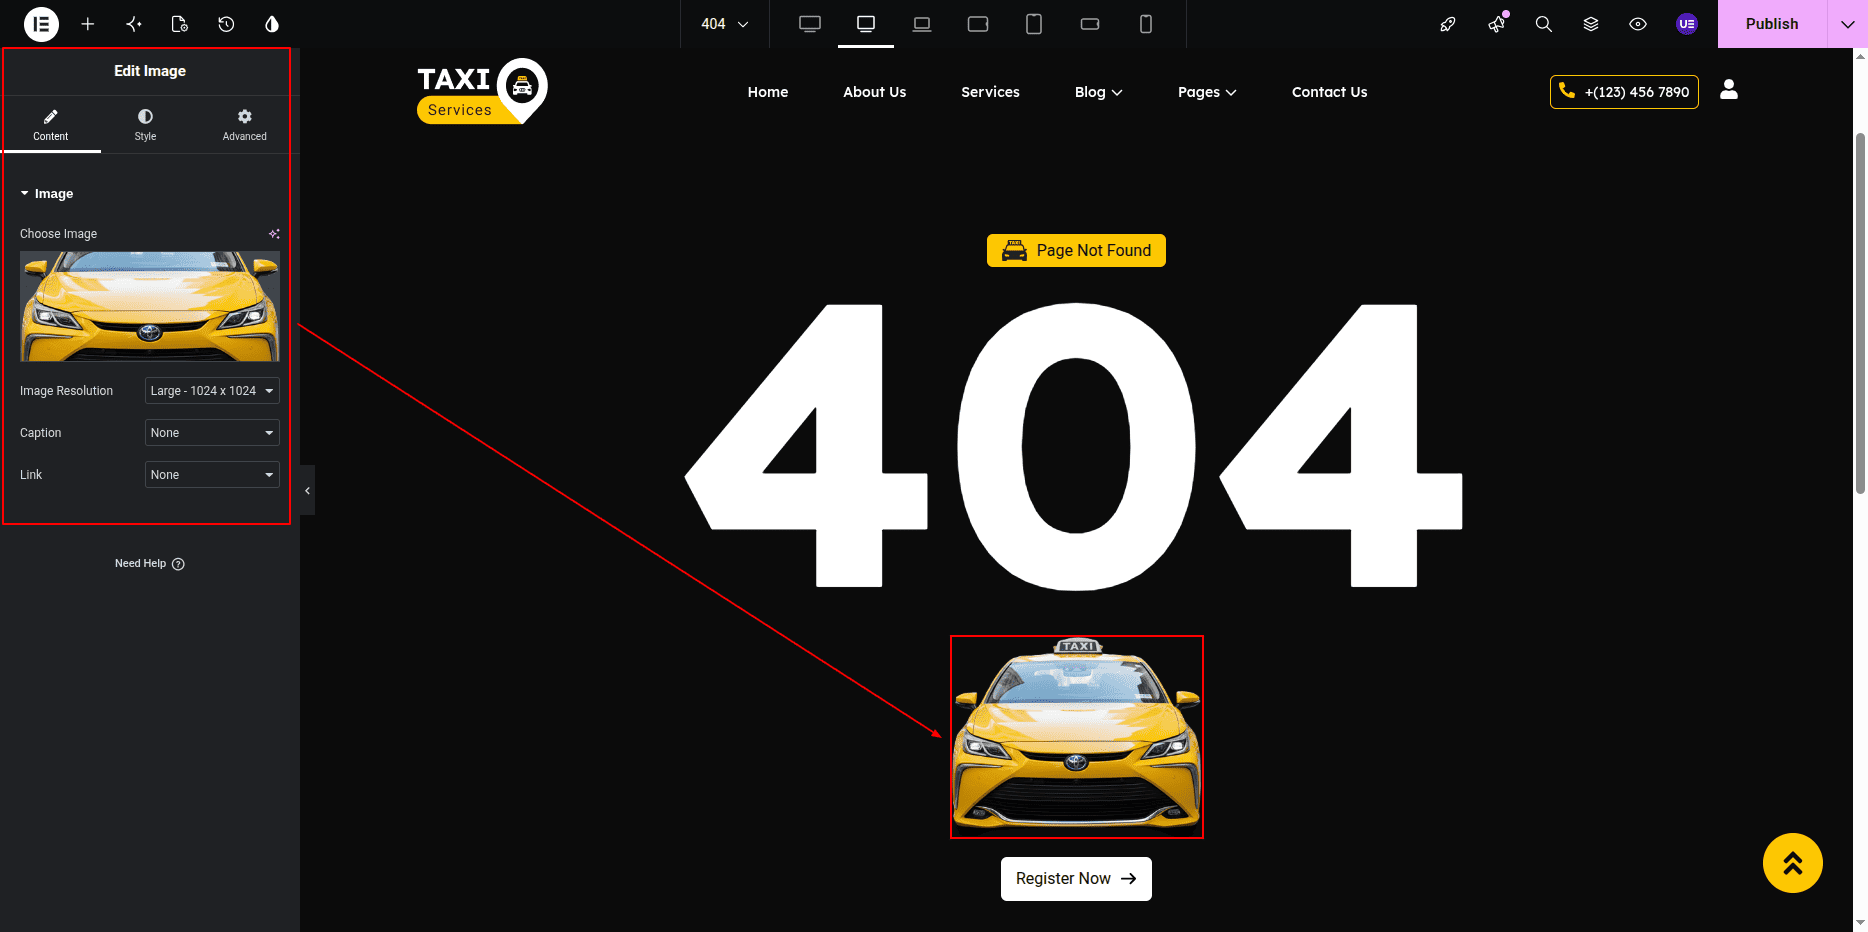Open Publish options dropdown arrow
1868x932 pixels.
coord(1847,24)
